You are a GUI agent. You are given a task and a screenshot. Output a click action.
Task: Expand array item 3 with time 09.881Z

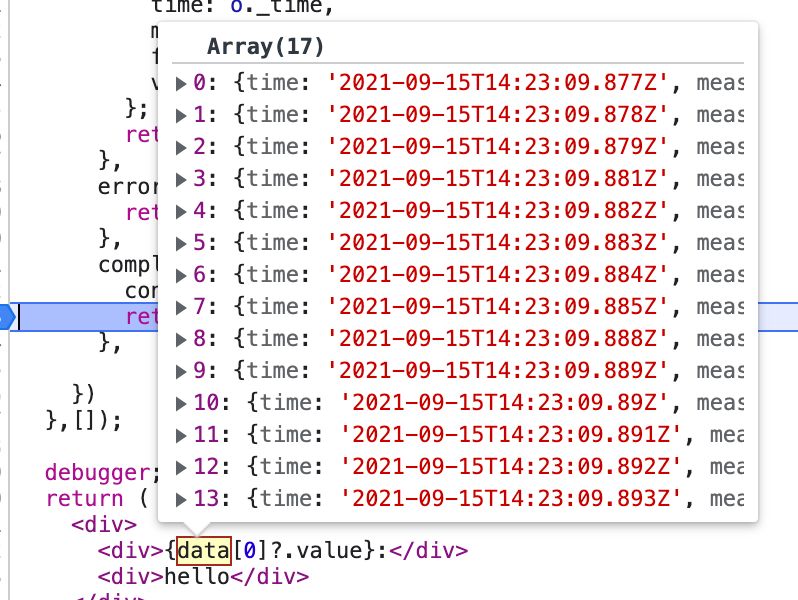tap(181, 179)
